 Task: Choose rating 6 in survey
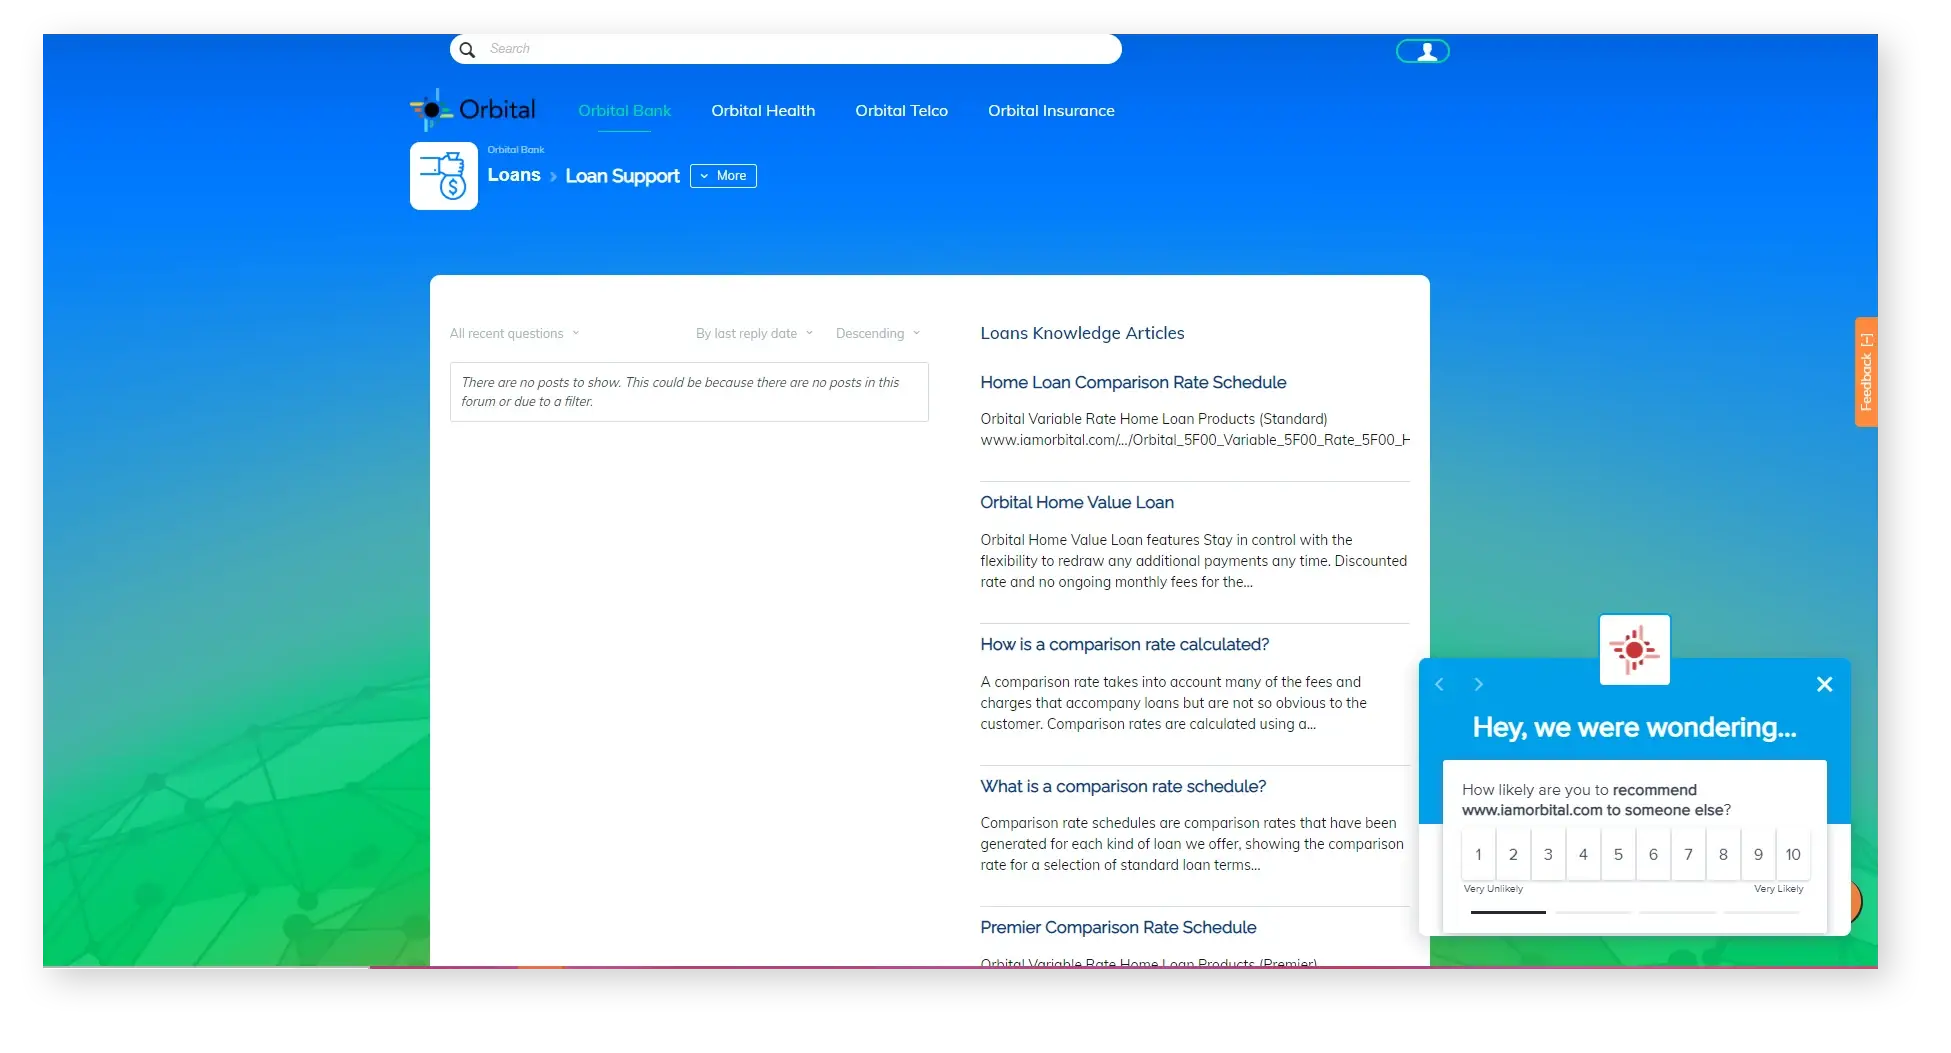[x=1653, y=854]
